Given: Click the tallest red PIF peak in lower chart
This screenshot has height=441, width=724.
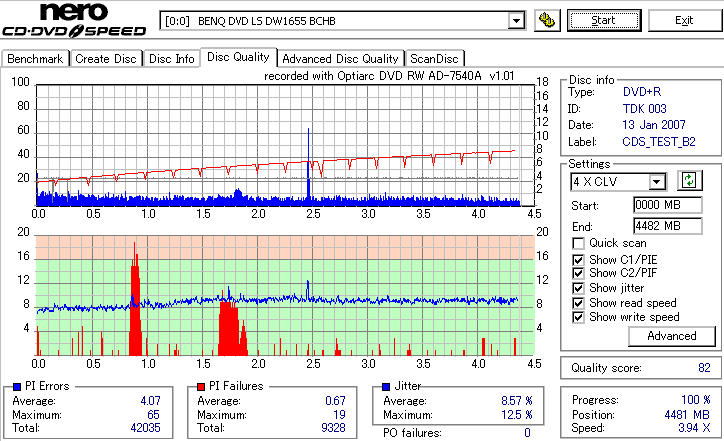Looking at the screenshot, I should (x=135, y=300).
